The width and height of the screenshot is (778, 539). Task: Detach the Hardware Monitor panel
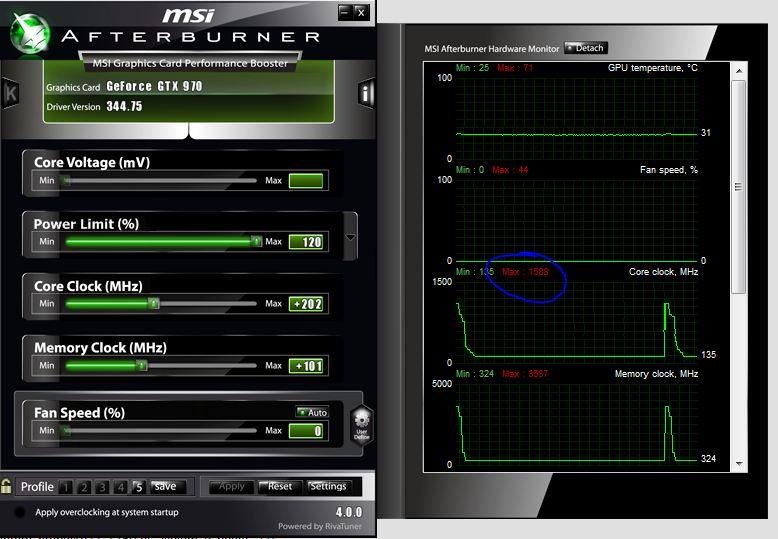[x=586, y=48]
